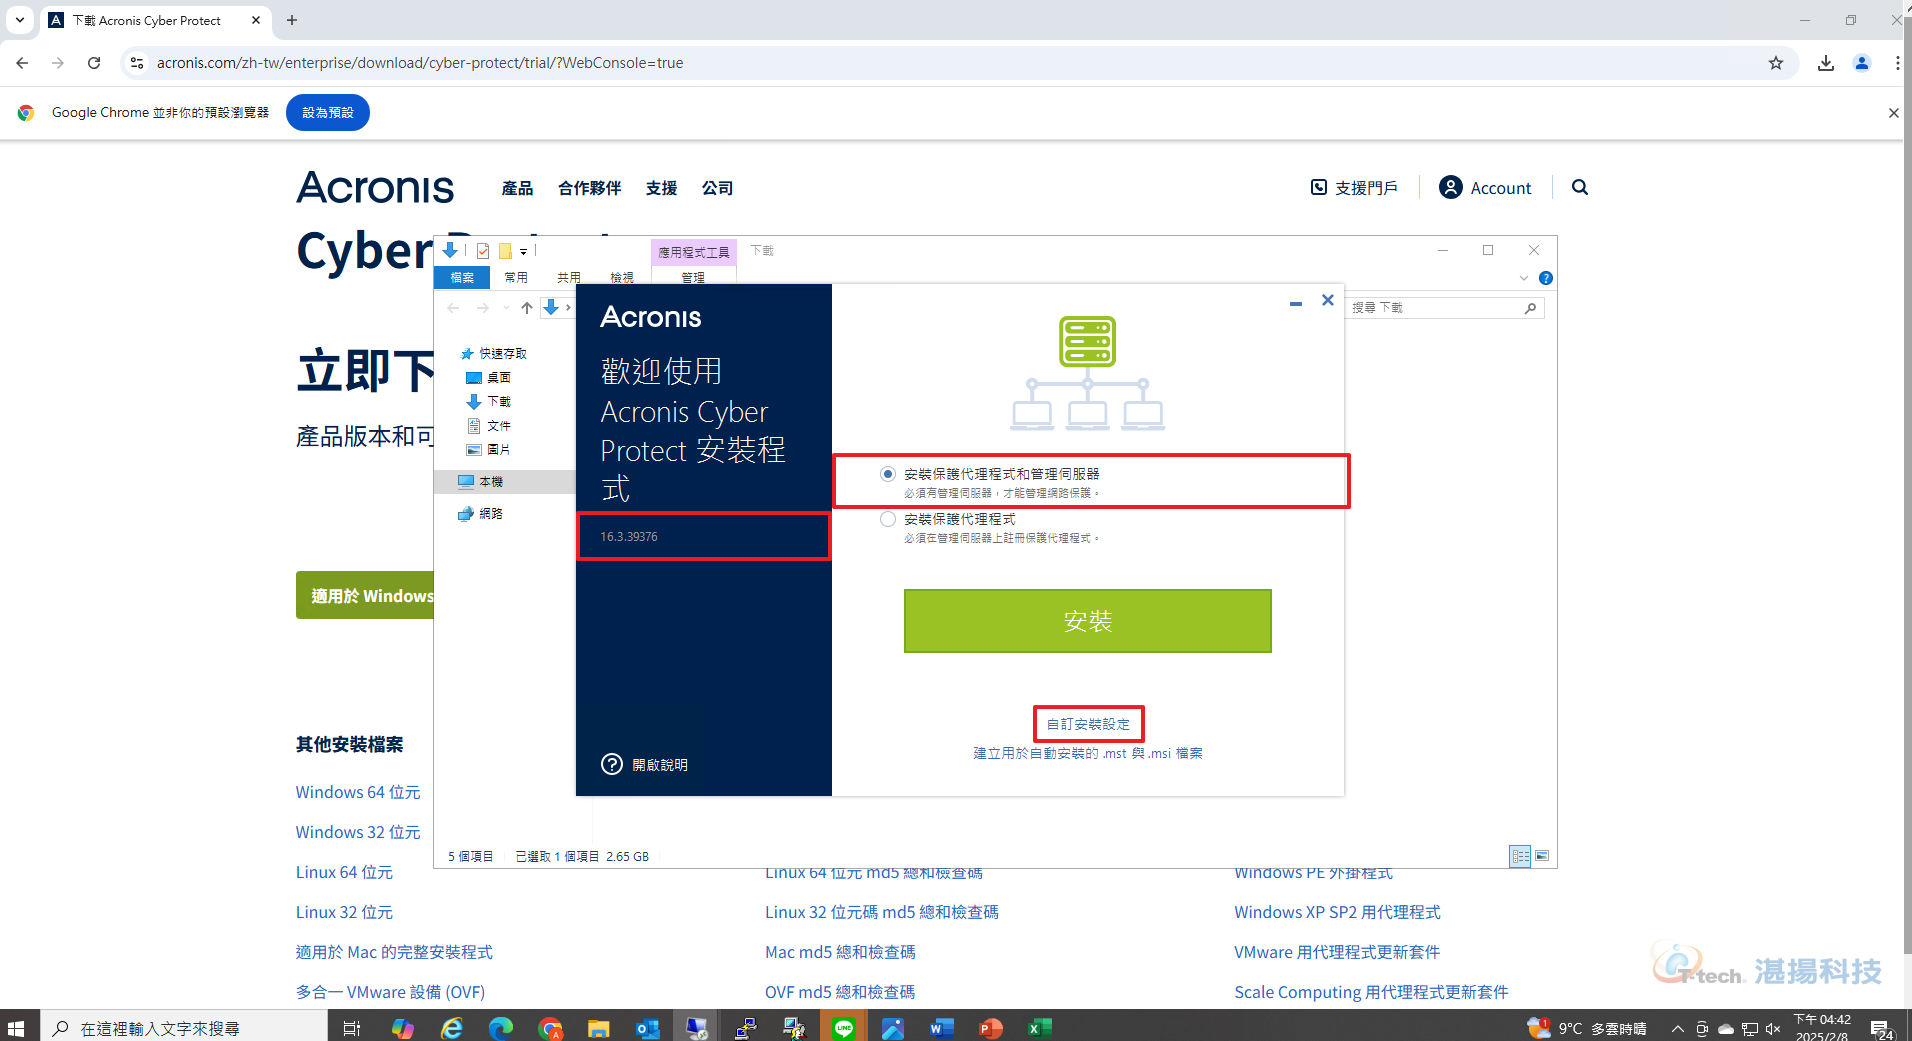Open the Explorer recent locations dropdown

pos(506,308)
